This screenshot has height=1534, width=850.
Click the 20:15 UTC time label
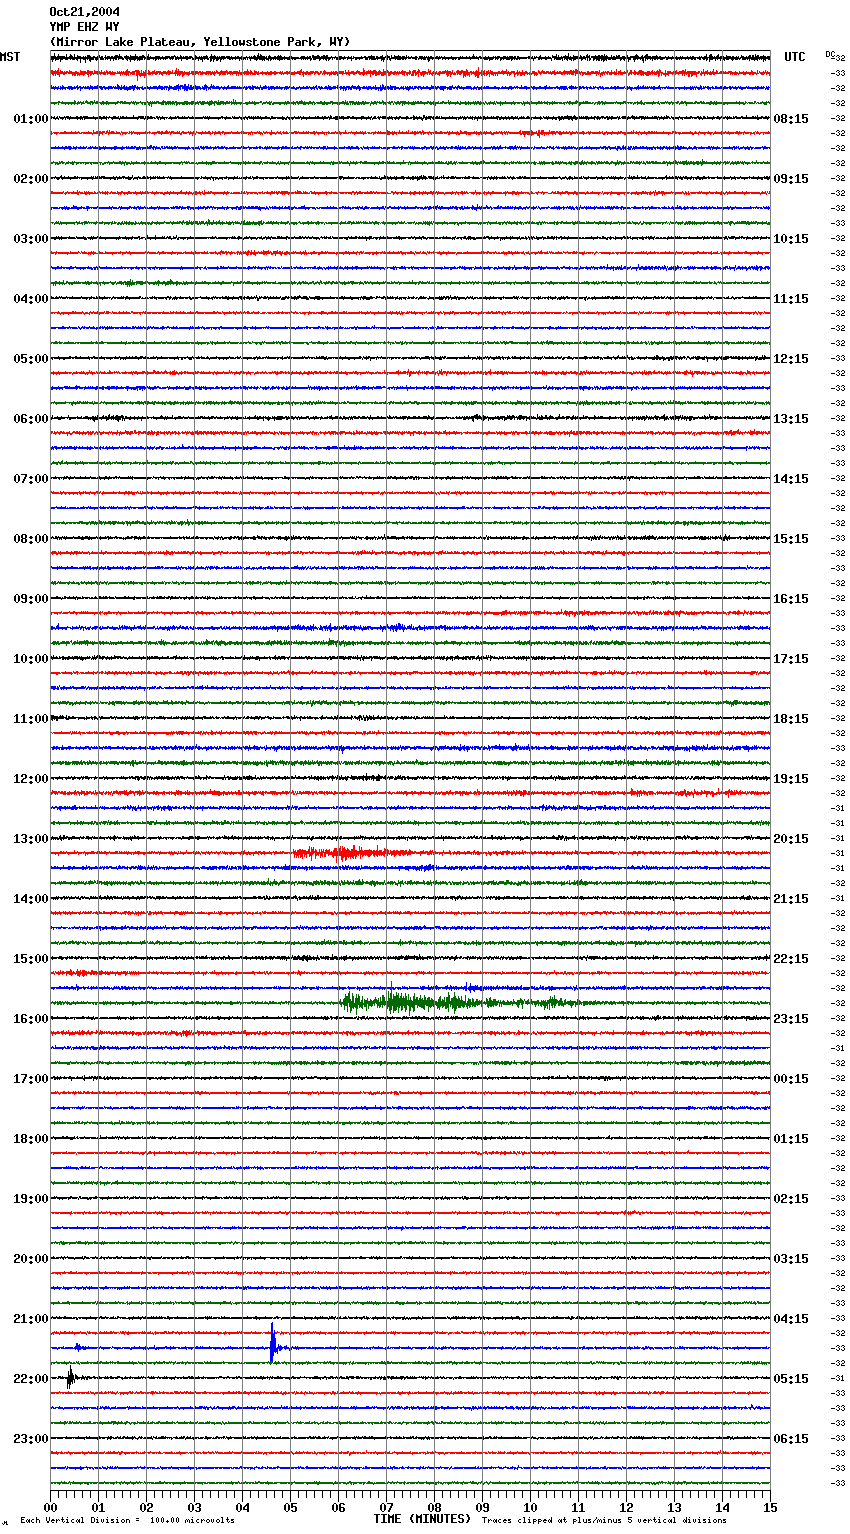point(791,839)
